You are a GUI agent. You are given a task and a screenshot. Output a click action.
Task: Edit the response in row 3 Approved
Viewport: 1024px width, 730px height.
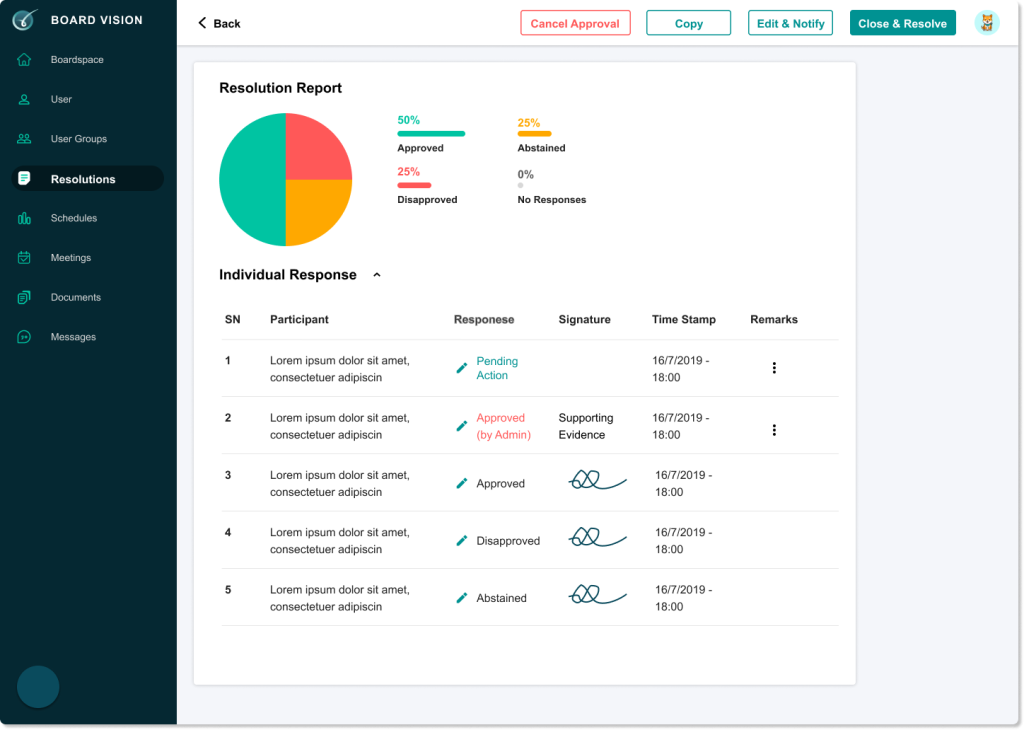click(x=461, y=483)
